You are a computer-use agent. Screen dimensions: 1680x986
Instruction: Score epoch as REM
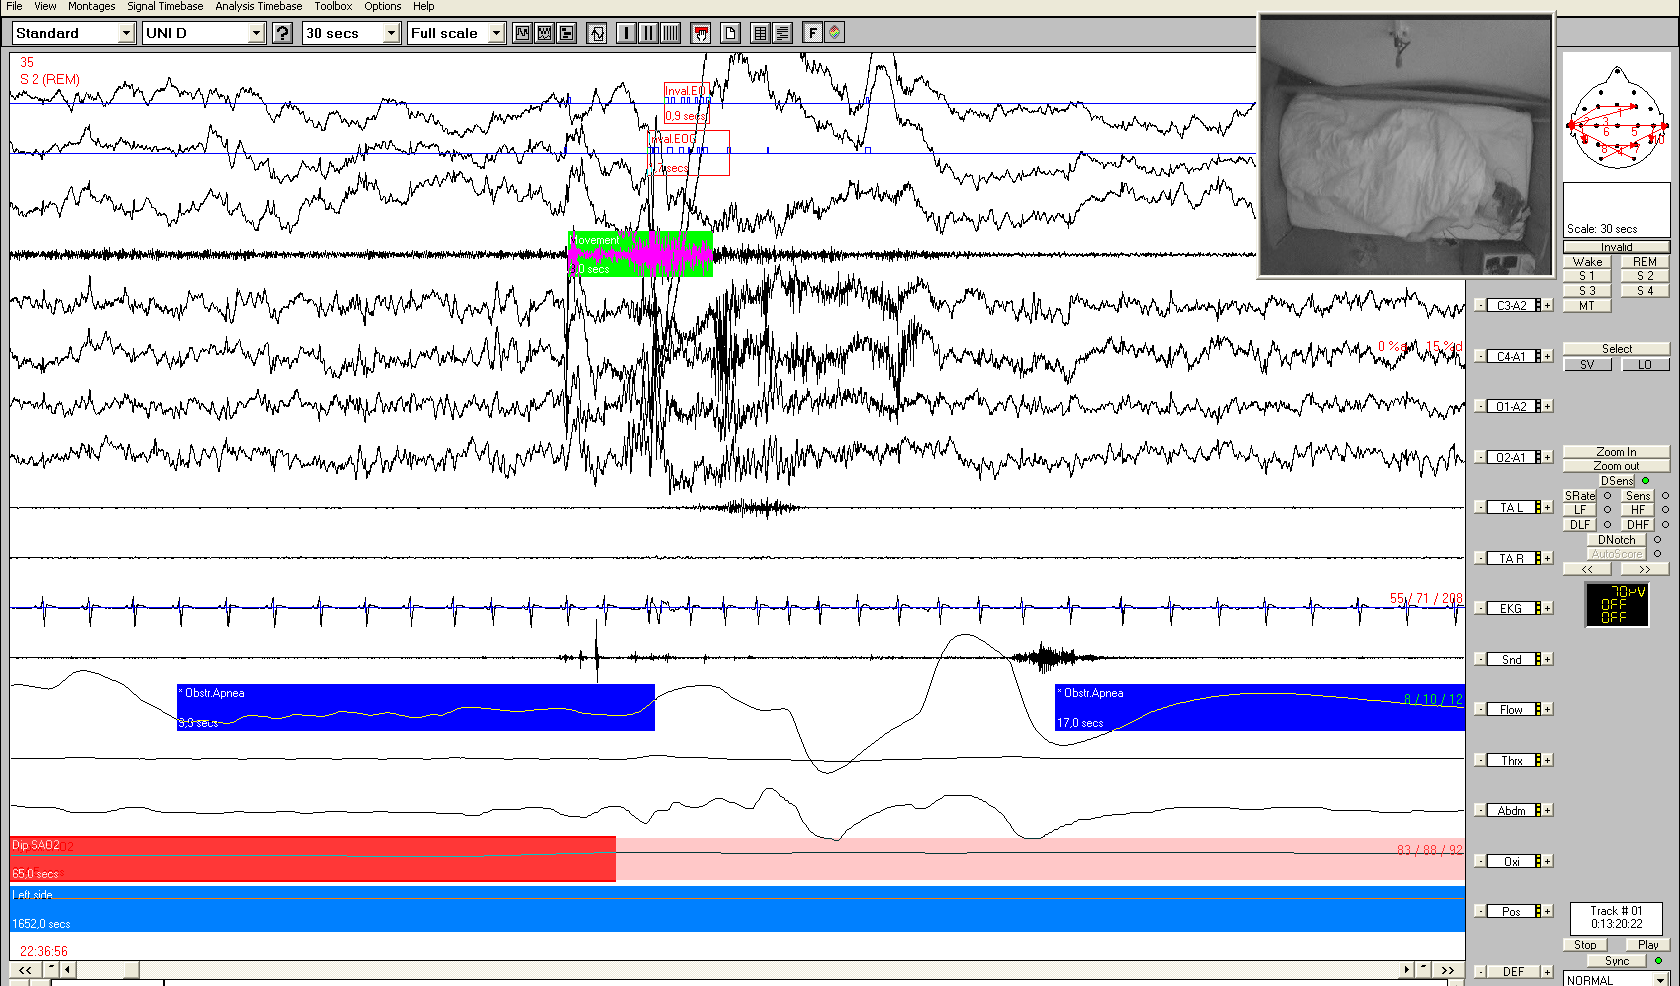coord(1645,261)
